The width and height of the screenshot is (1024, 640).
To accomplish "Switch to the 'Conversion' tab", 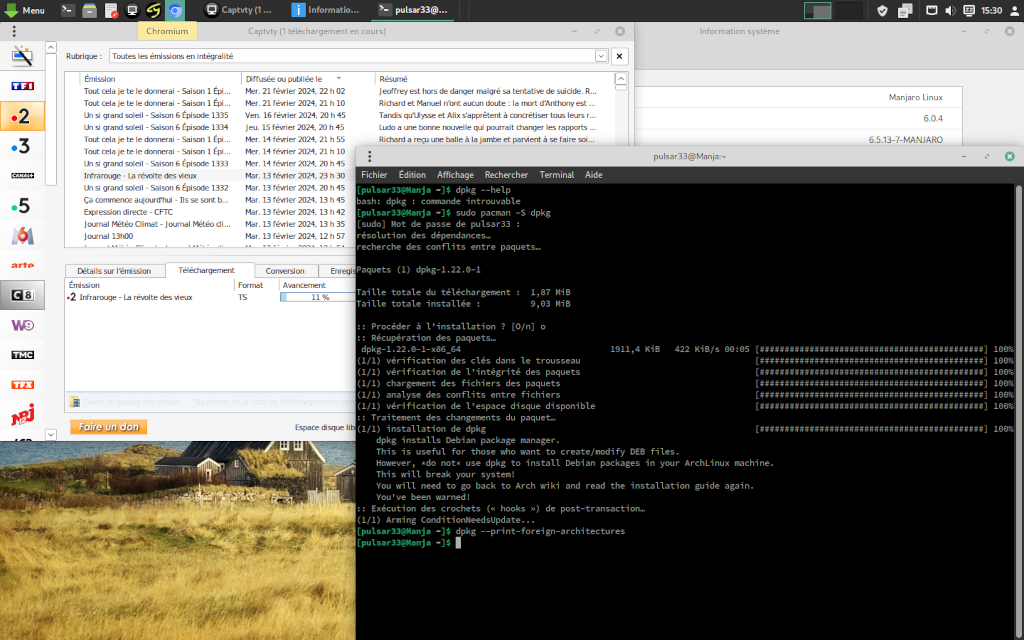I will (285, 270).
